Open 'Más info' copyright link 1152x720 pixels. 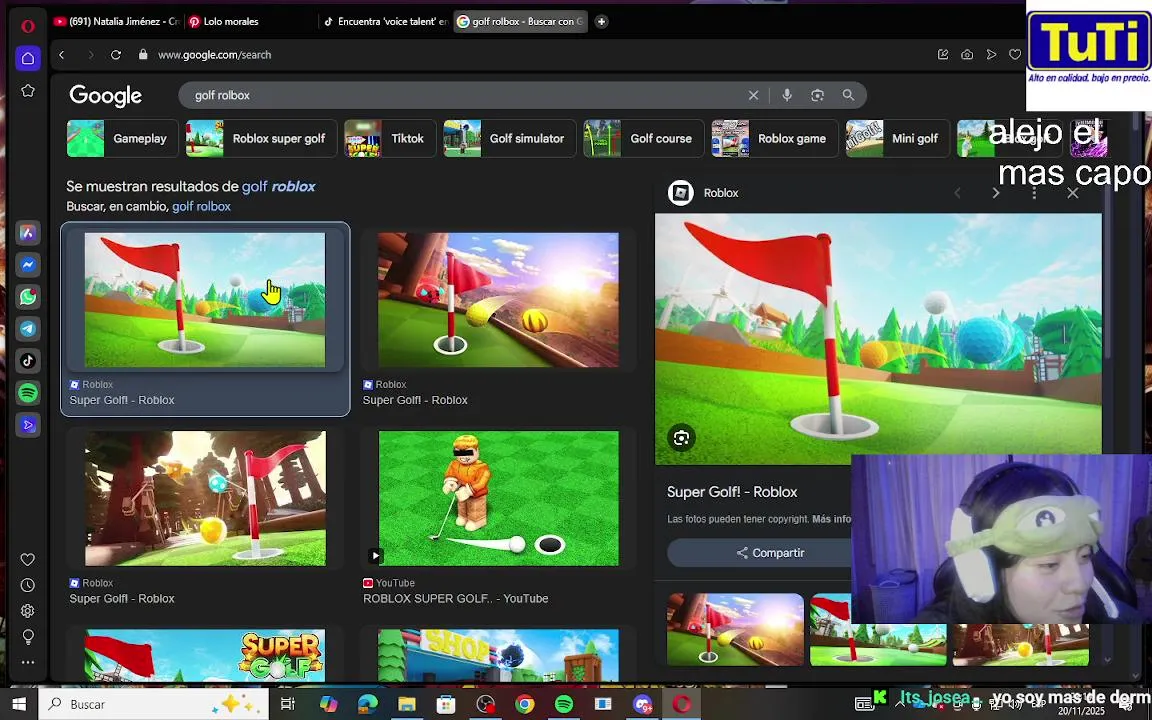(832, 519)
